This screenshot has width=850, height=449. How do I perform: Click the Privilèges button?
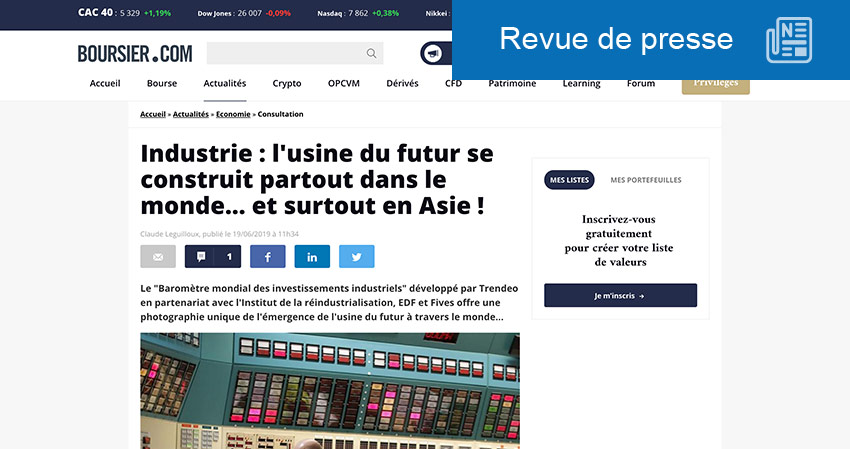(715, 84)
